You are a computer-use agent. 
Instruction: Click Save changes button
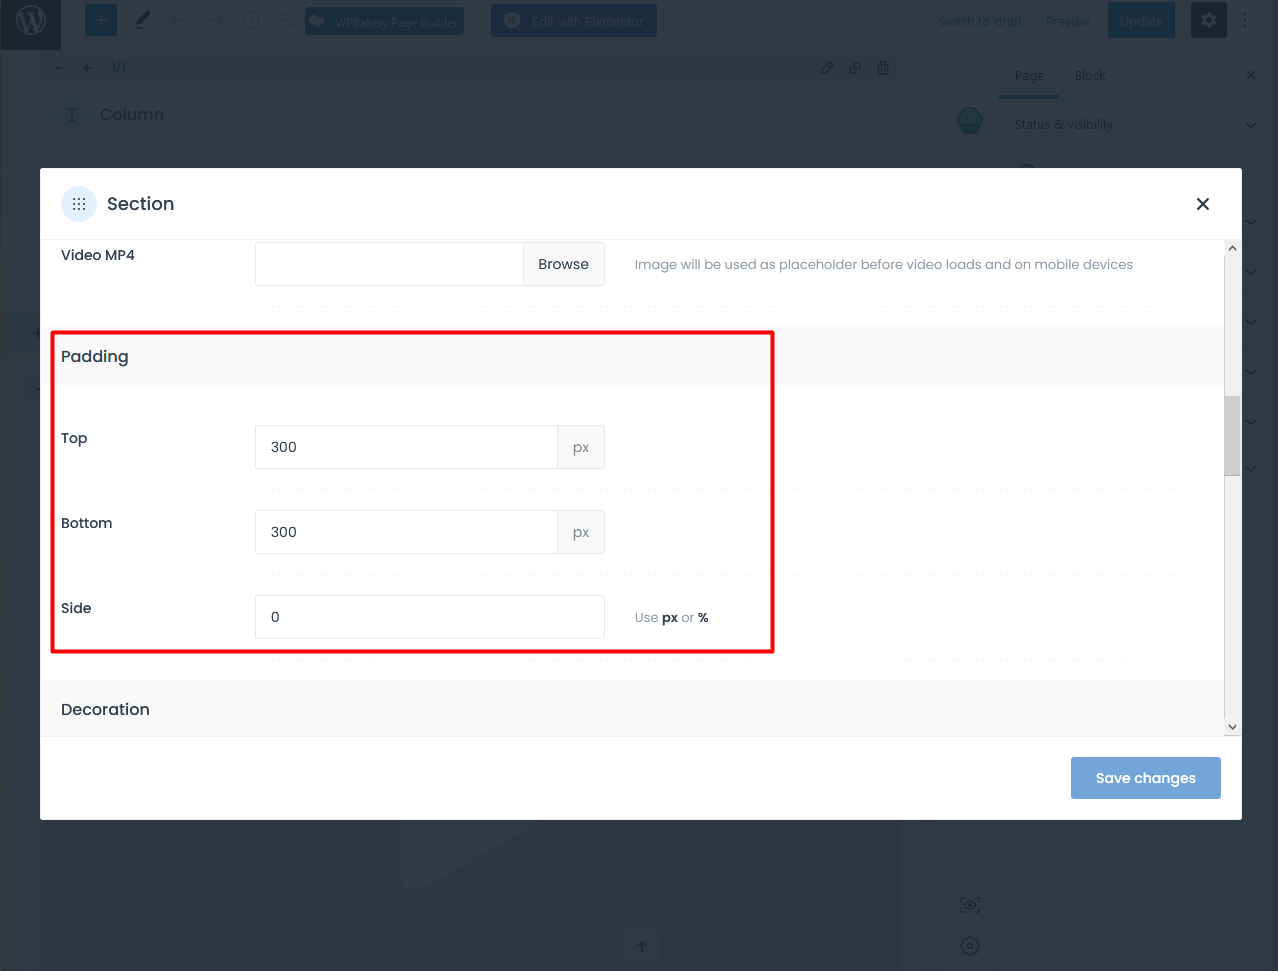click(1146, 778)
